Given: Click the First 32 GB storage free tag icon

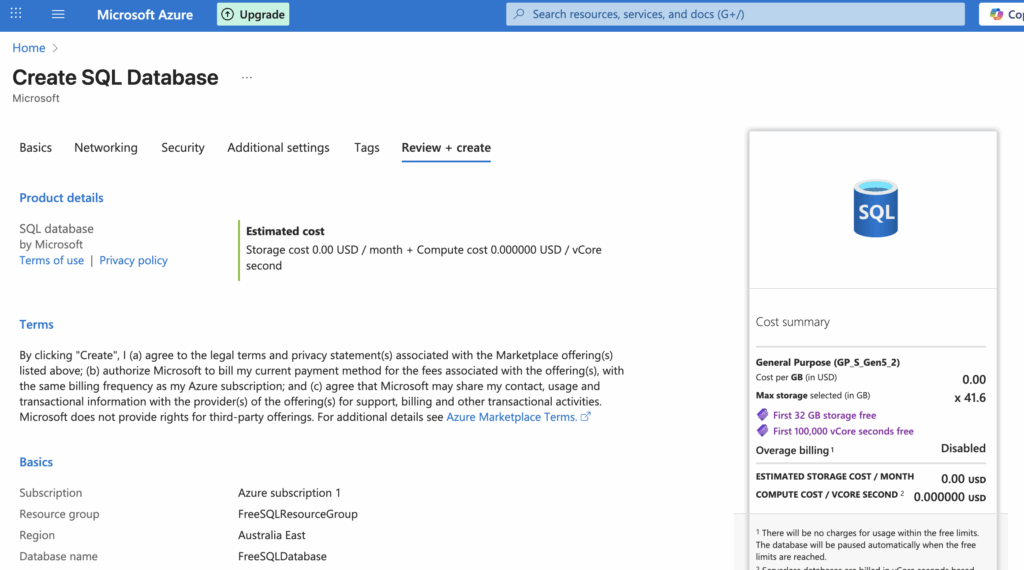Looking at the screenshot, I should pyautogui.click(x=762, y=415).
